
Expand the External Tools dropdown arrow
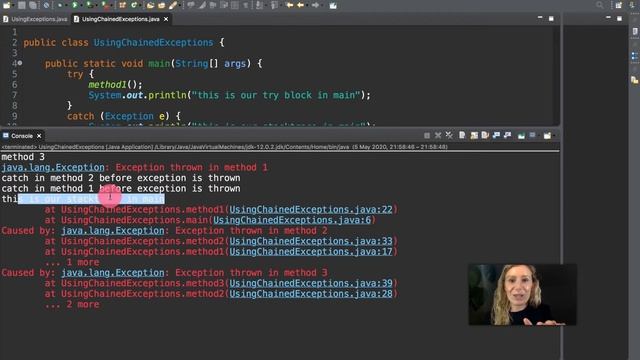click(111, 6)
